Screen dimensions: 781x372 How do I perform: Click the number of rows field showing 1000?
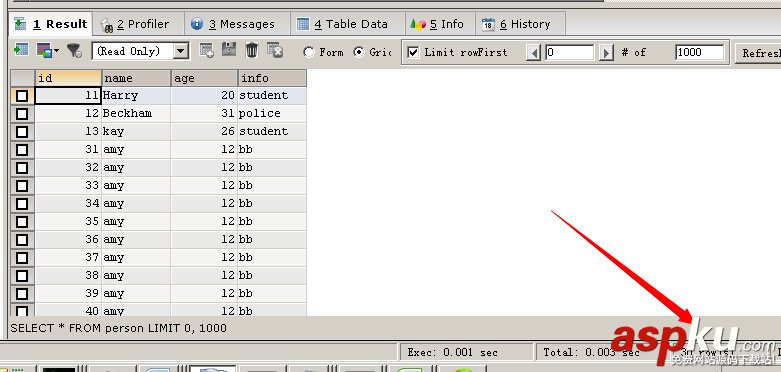(x=699, y=52)
